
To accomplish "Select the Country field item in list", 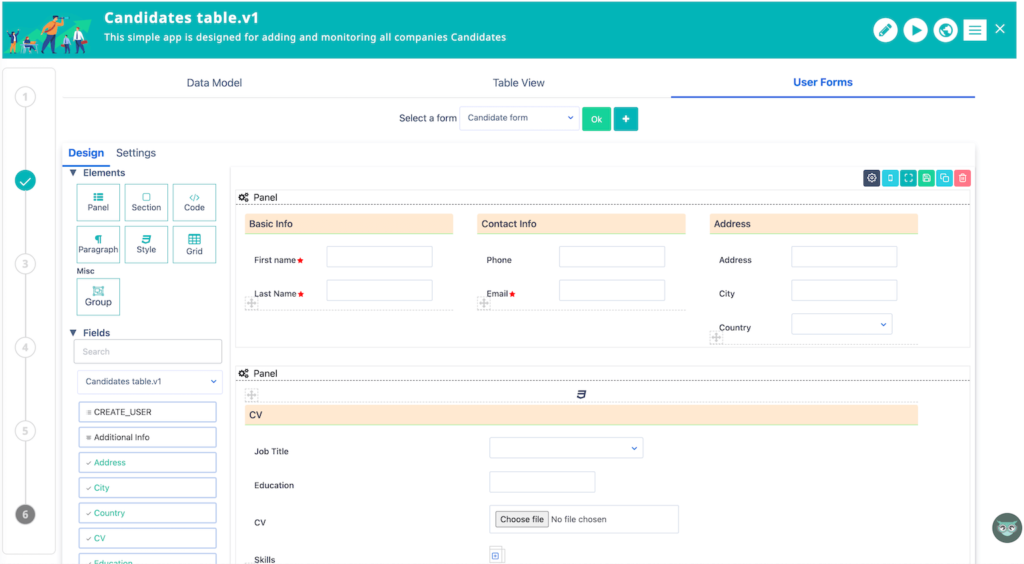I will (148, 513).
